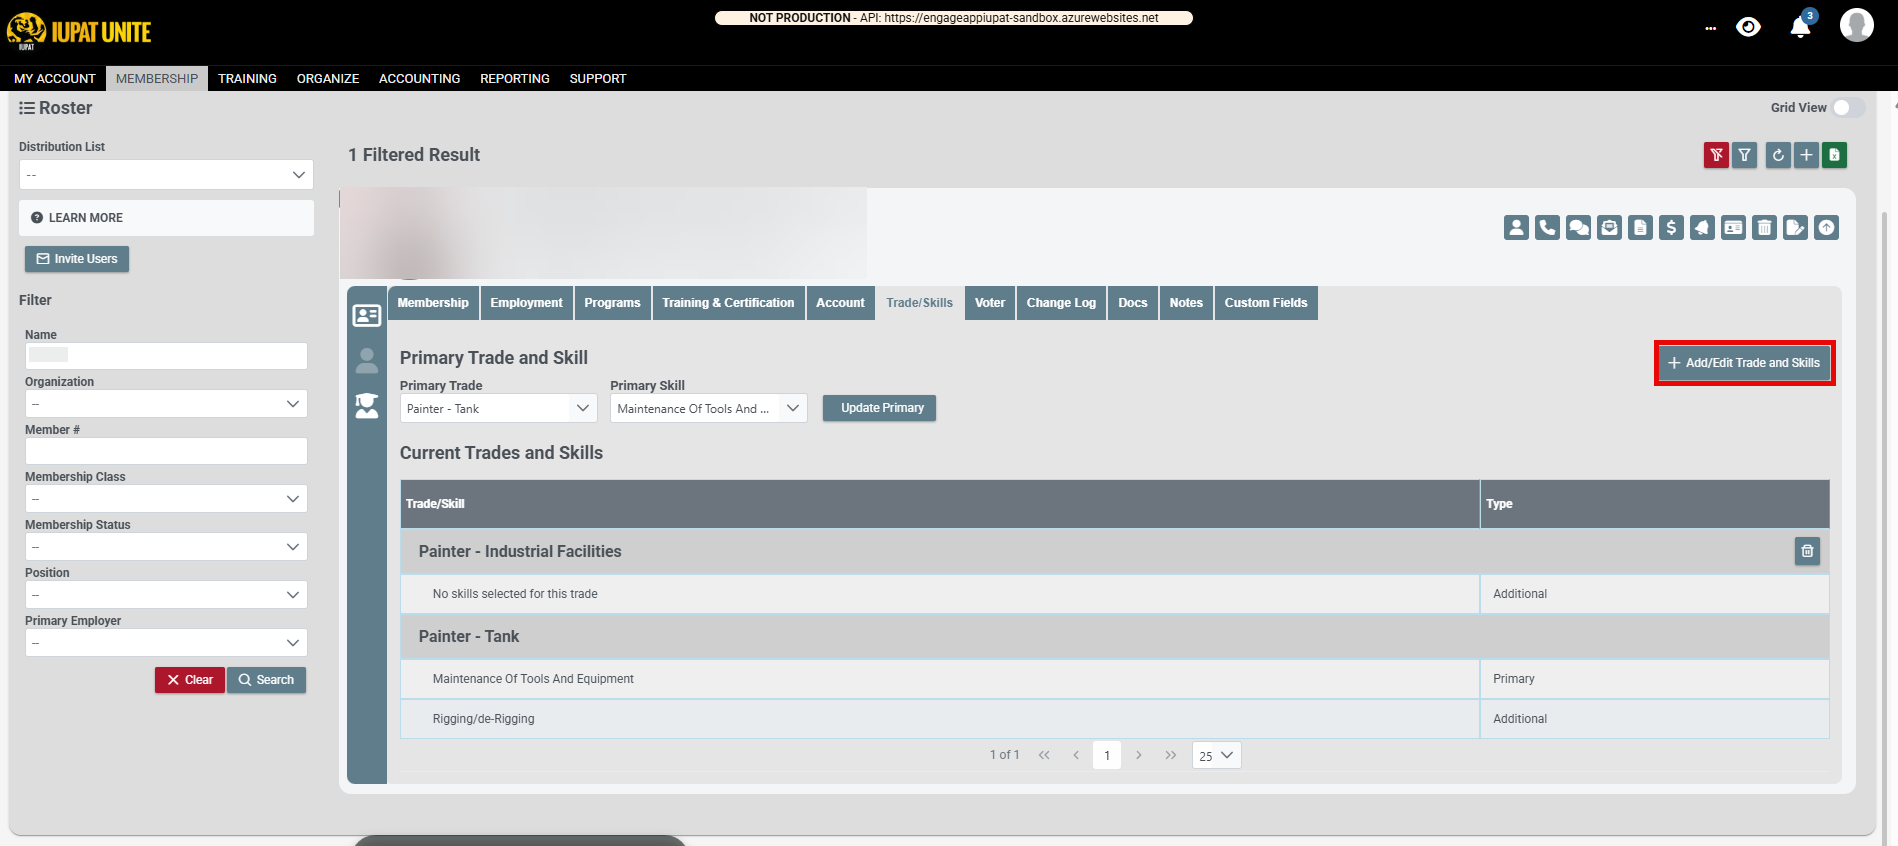Click the circled up-arrow icon
Image resolution: width=1898 pixels, height=846 pixels.
coord(1826,228)
